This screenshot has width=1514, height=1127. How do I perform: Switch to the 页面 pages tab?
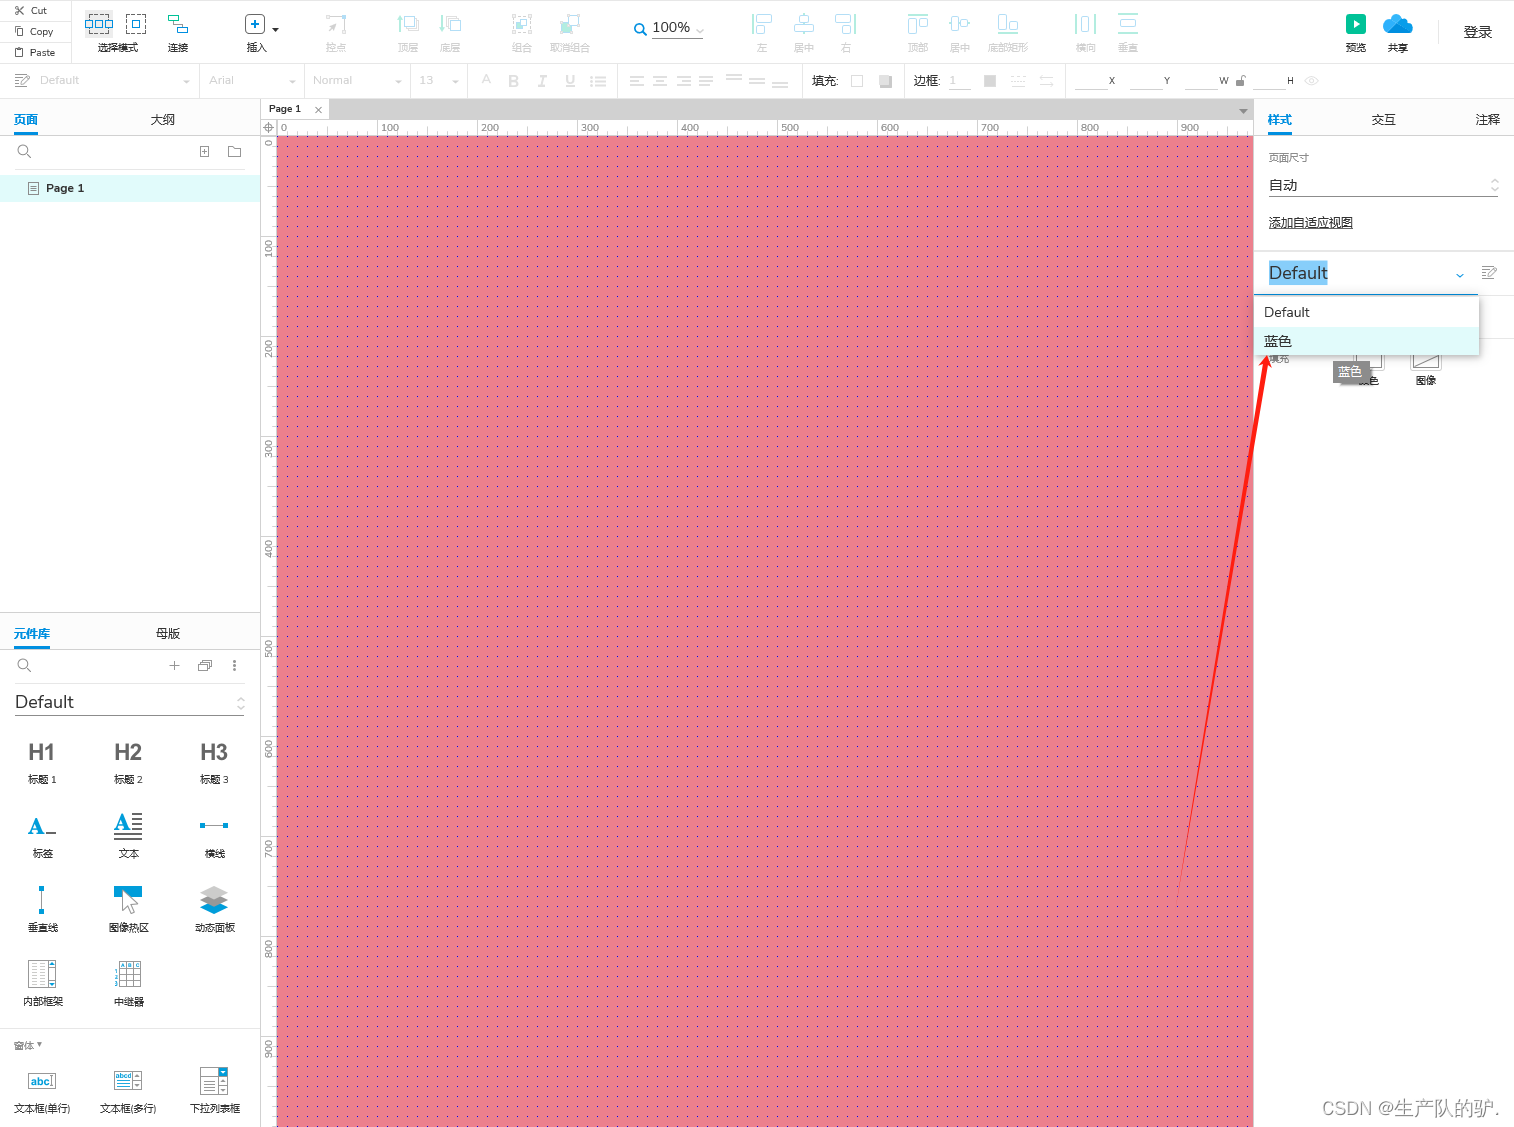point(26,120)
